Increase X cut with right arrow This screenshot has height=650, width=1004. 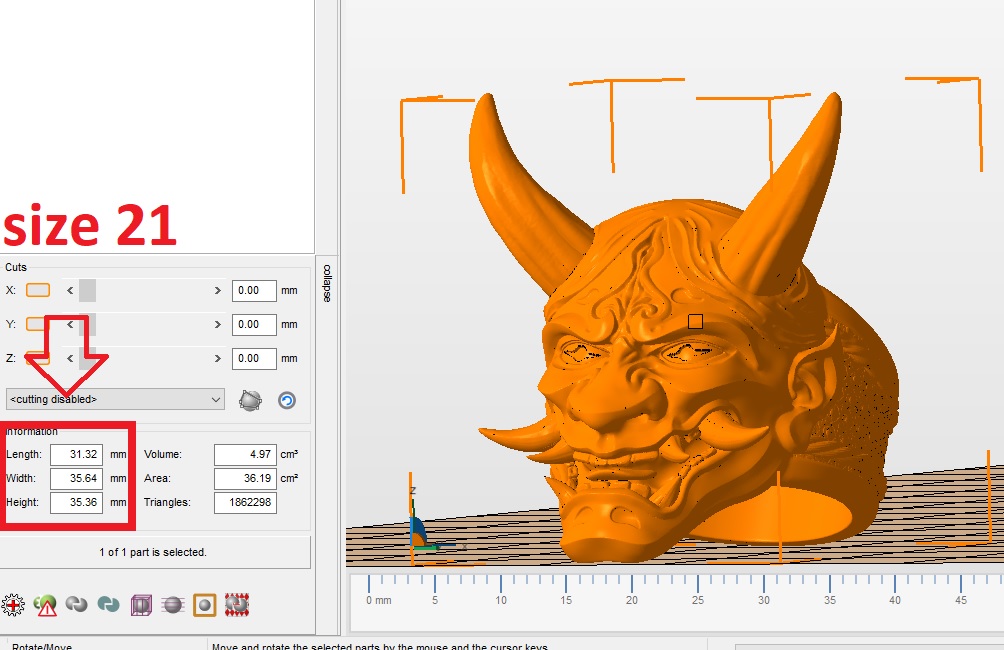218,291
